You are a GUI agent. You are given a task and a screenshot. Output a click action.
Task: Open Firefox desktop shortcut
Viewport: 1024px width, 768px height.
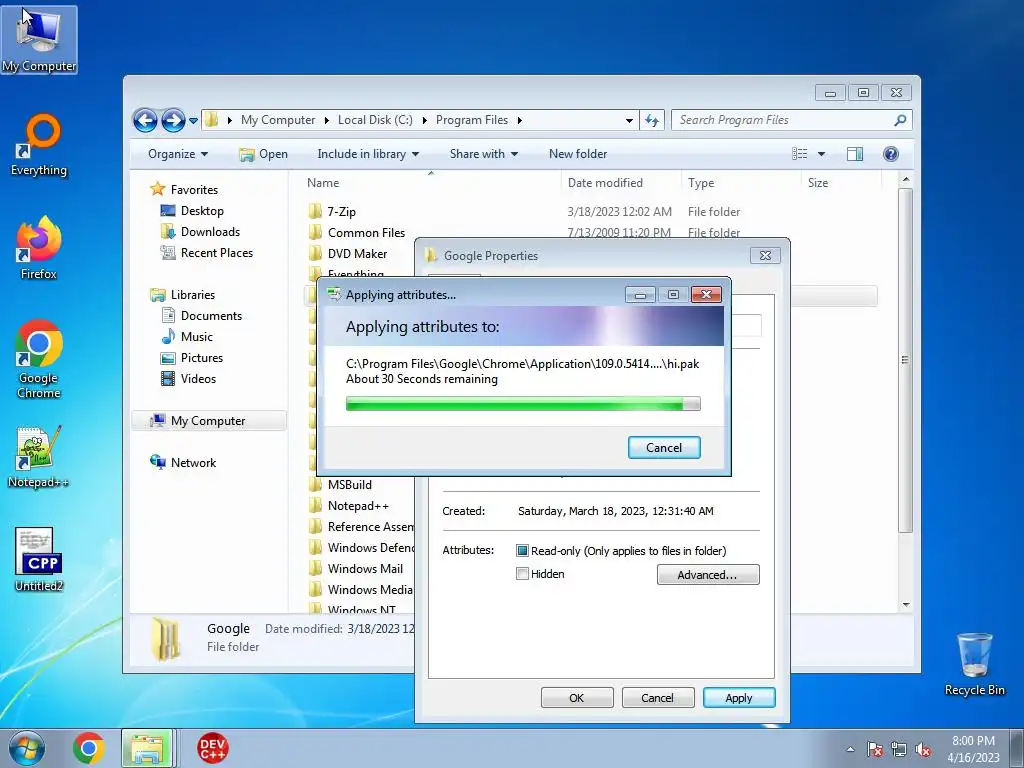tap(39, 248)
